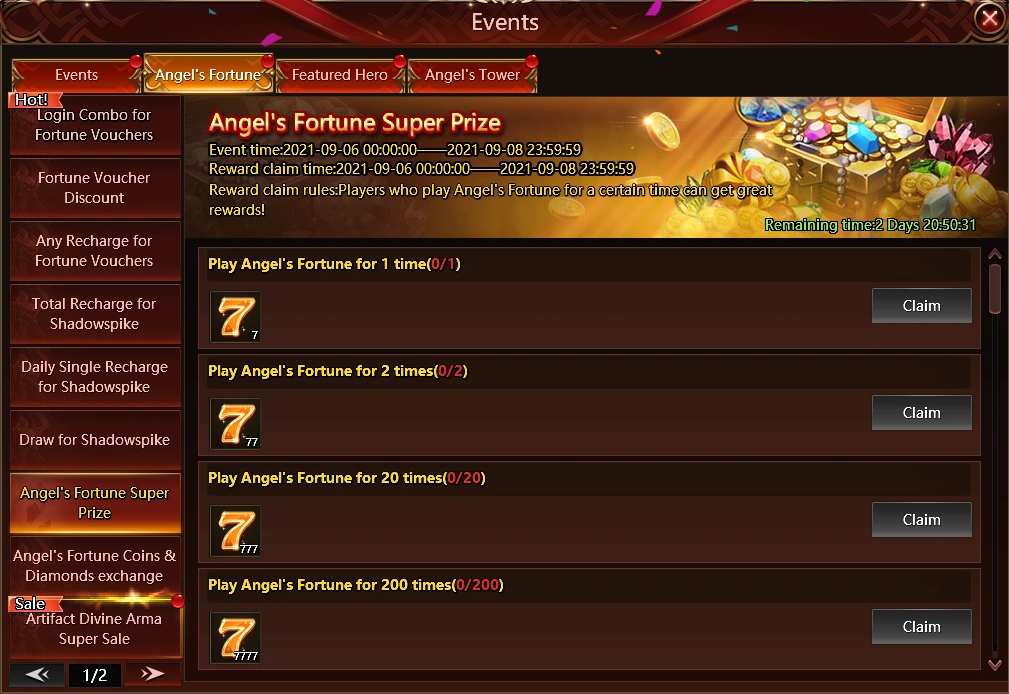Claim reward for playing 200 times
The image size is (1009, 694).
click(921, 626)
